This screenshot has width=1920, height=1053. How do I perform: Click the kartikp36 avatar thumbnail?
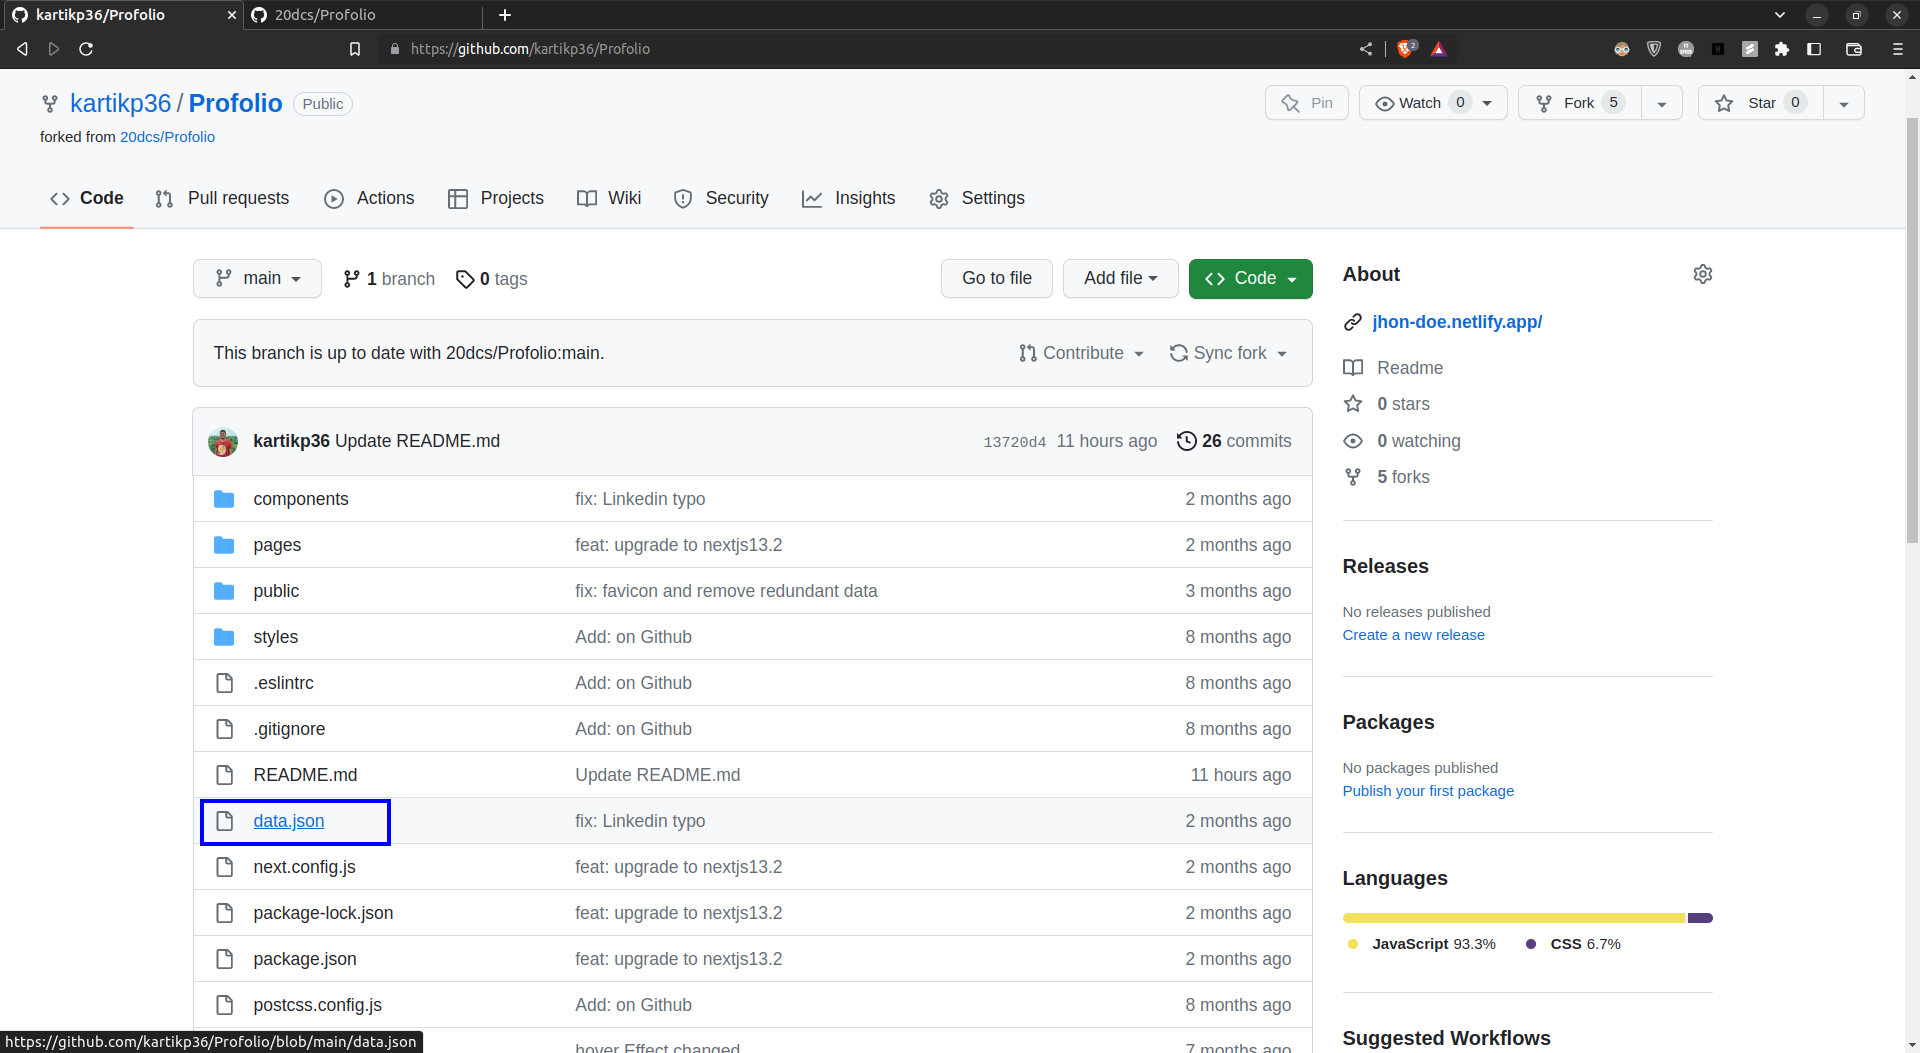[x=223, y=441]
